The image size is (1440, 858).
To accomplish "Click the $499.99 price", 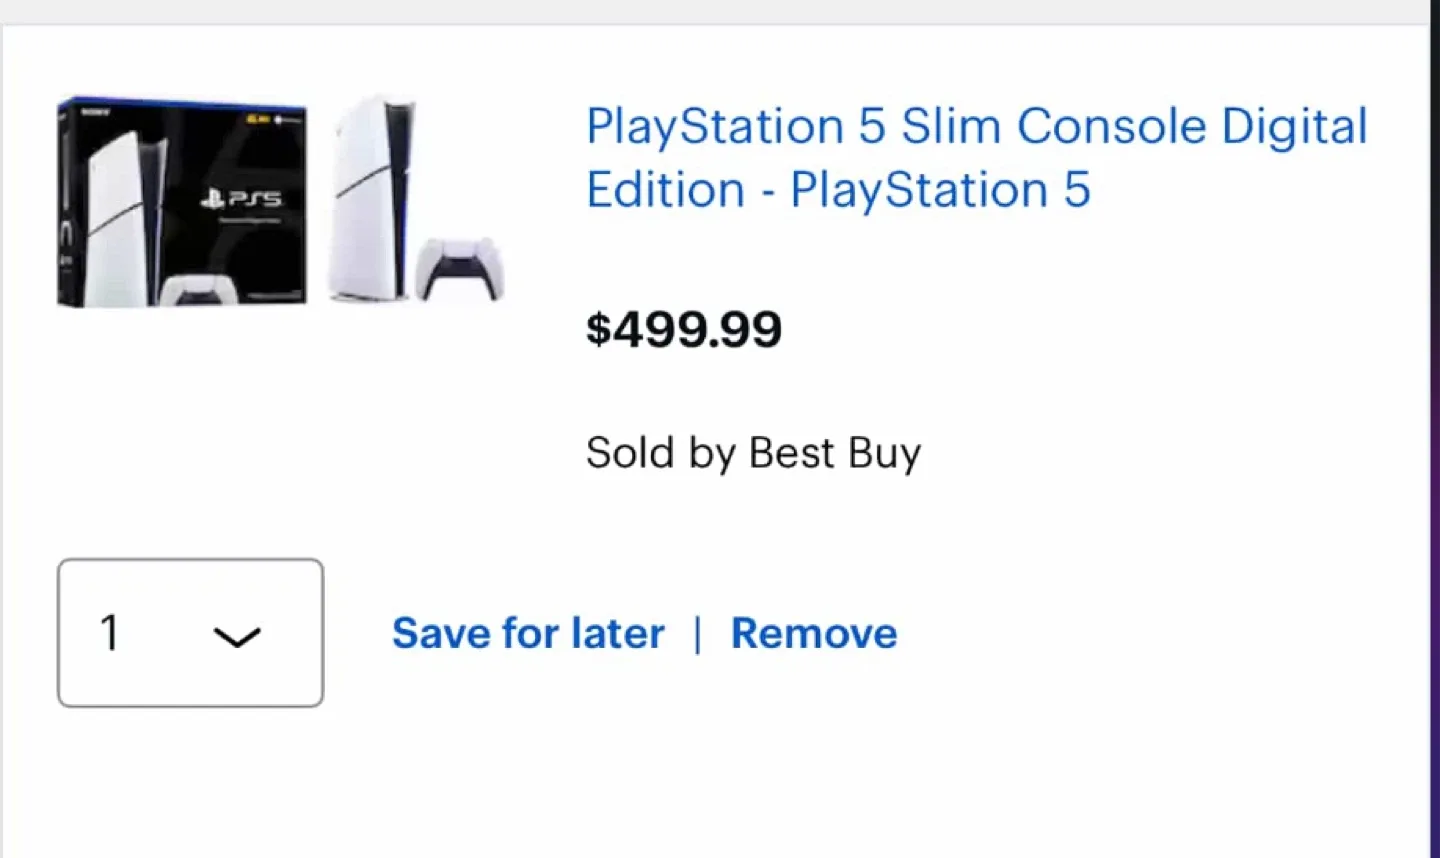I will point(683,329).
